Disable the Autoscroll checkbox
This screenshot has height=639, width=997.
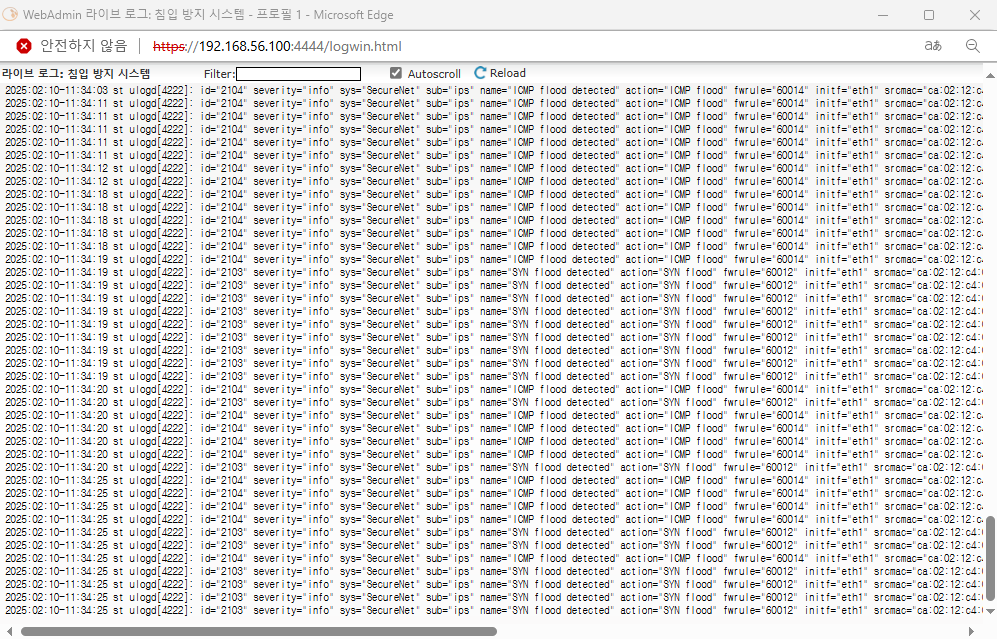[395, 73]
